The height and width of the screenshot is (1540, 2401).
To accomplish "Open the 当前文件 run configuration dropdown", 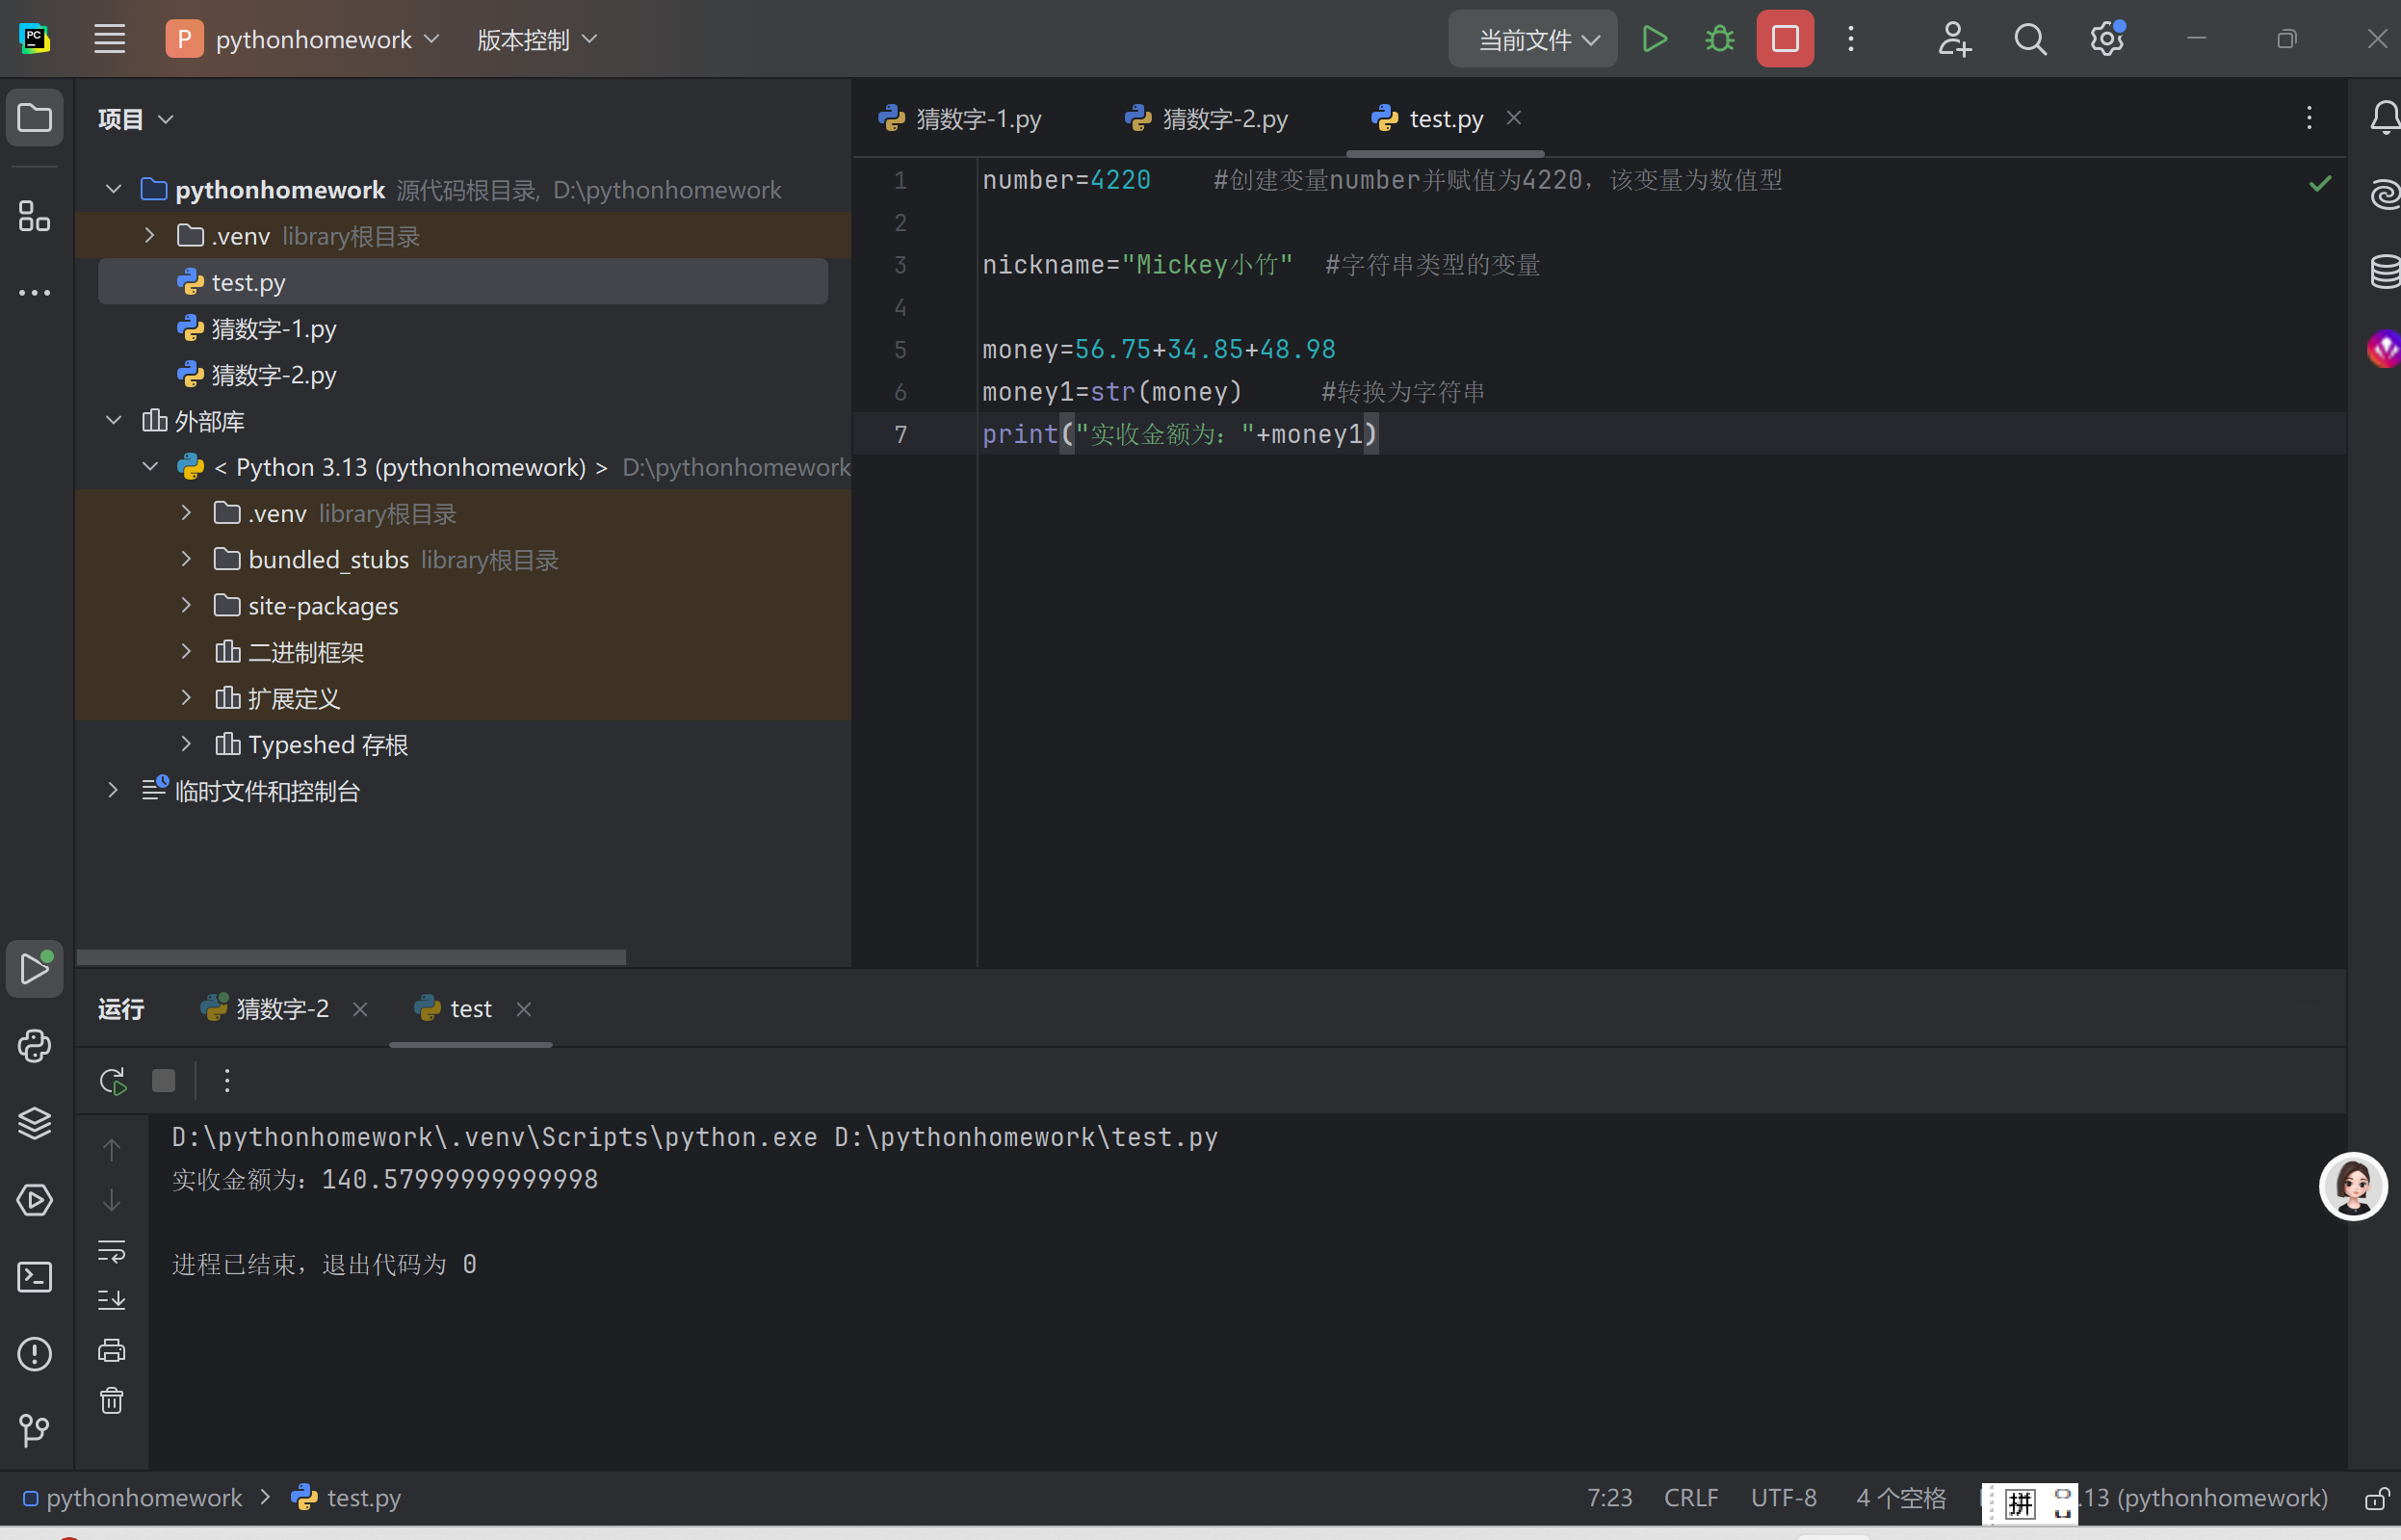I will tap(1532, 39).
